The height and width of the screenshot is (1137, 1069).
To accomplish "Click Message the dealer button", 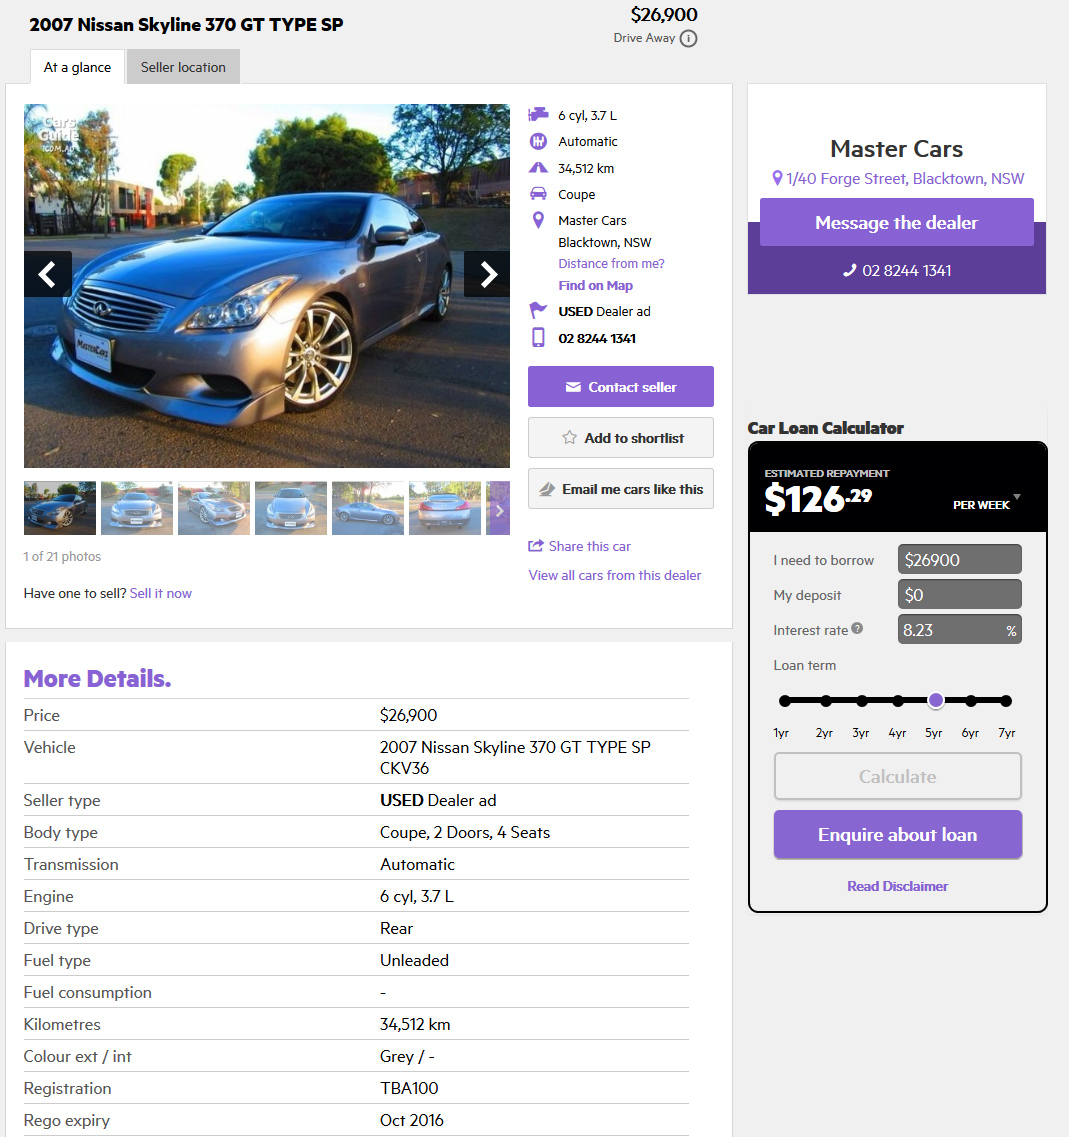I will click(896, 223).
